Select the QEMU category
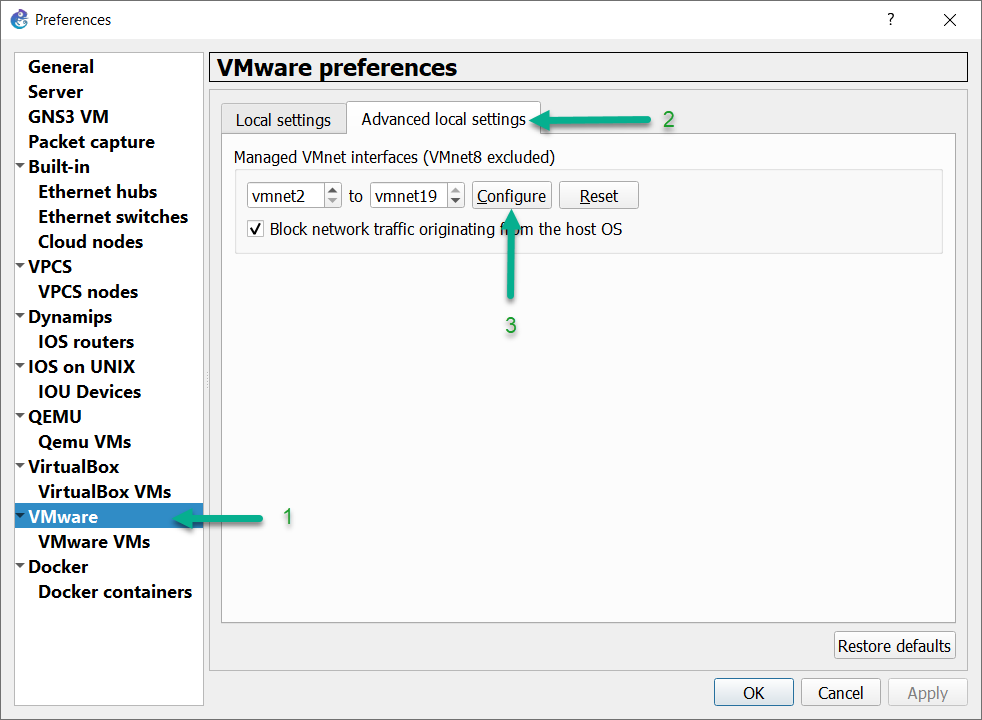The height and width of the screenshot is (720, 982). (x=55, y=417)
